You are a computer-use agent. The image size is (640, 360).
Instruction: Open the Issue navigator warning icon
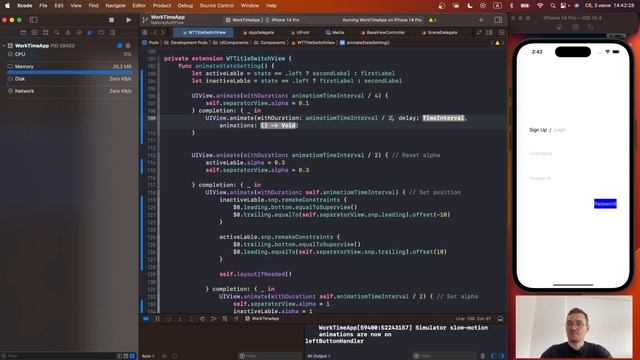[x=68, y=33]
